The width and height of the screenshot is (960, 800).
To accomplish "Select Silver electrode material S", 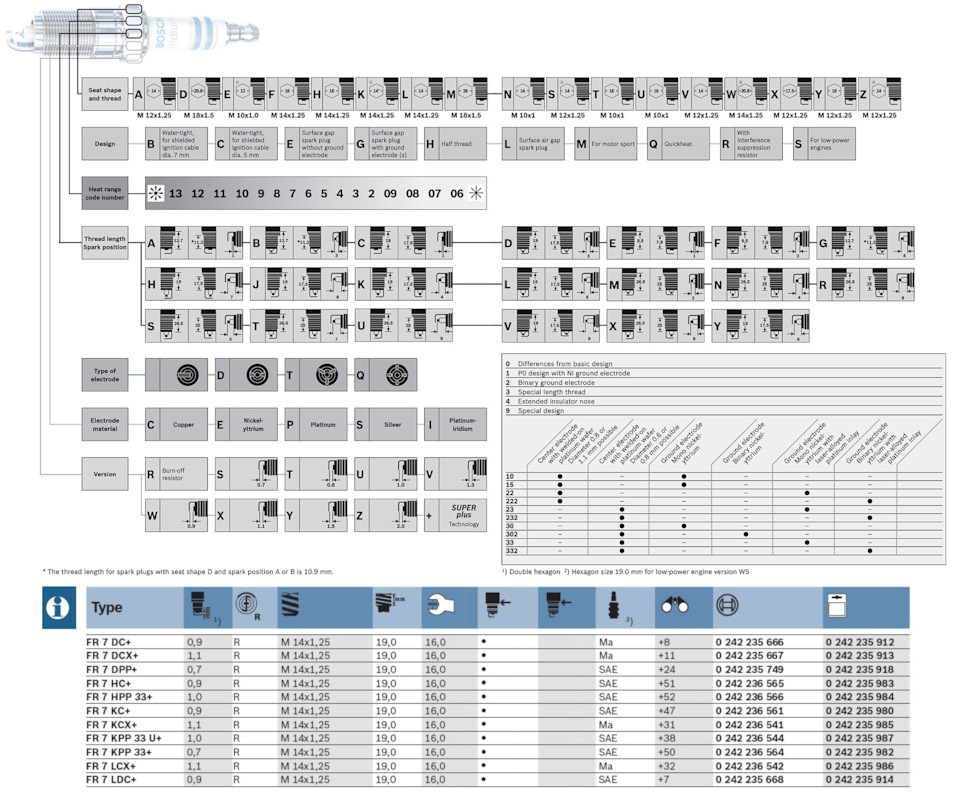I will click(386, 424).
